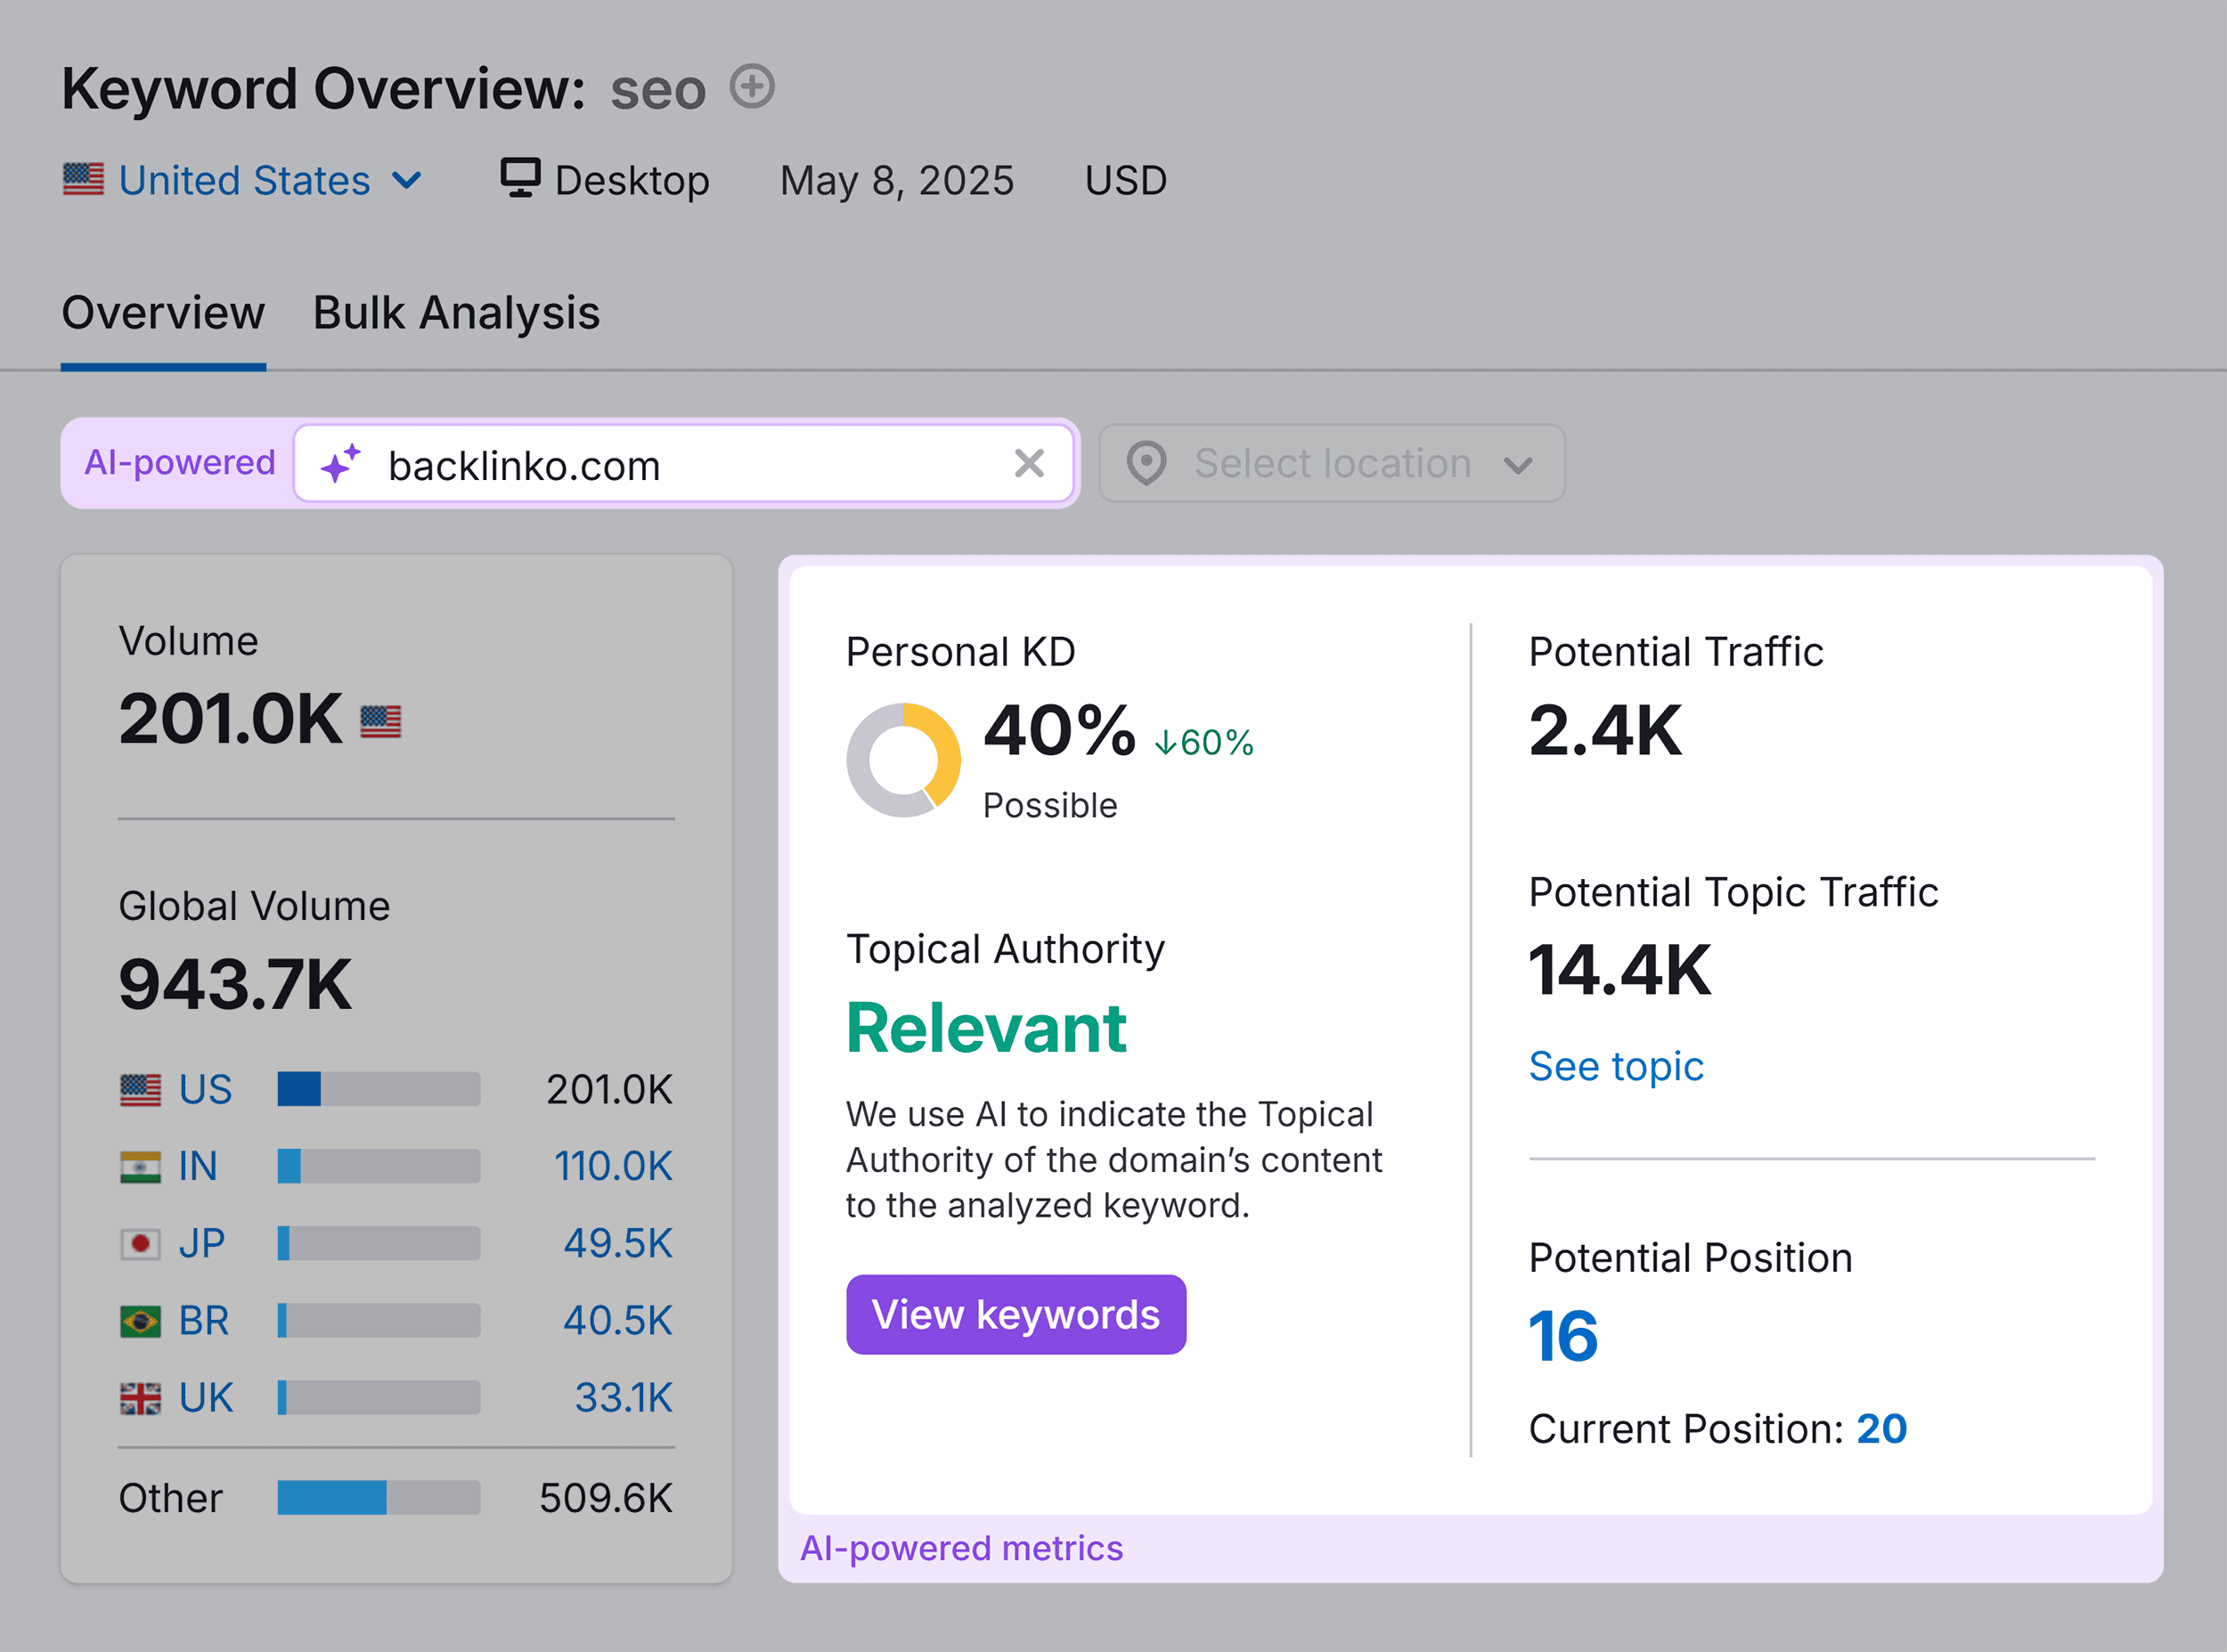2227x1652 pixels.
Task: Select the Desktop device icon
Action: point(520,179)
